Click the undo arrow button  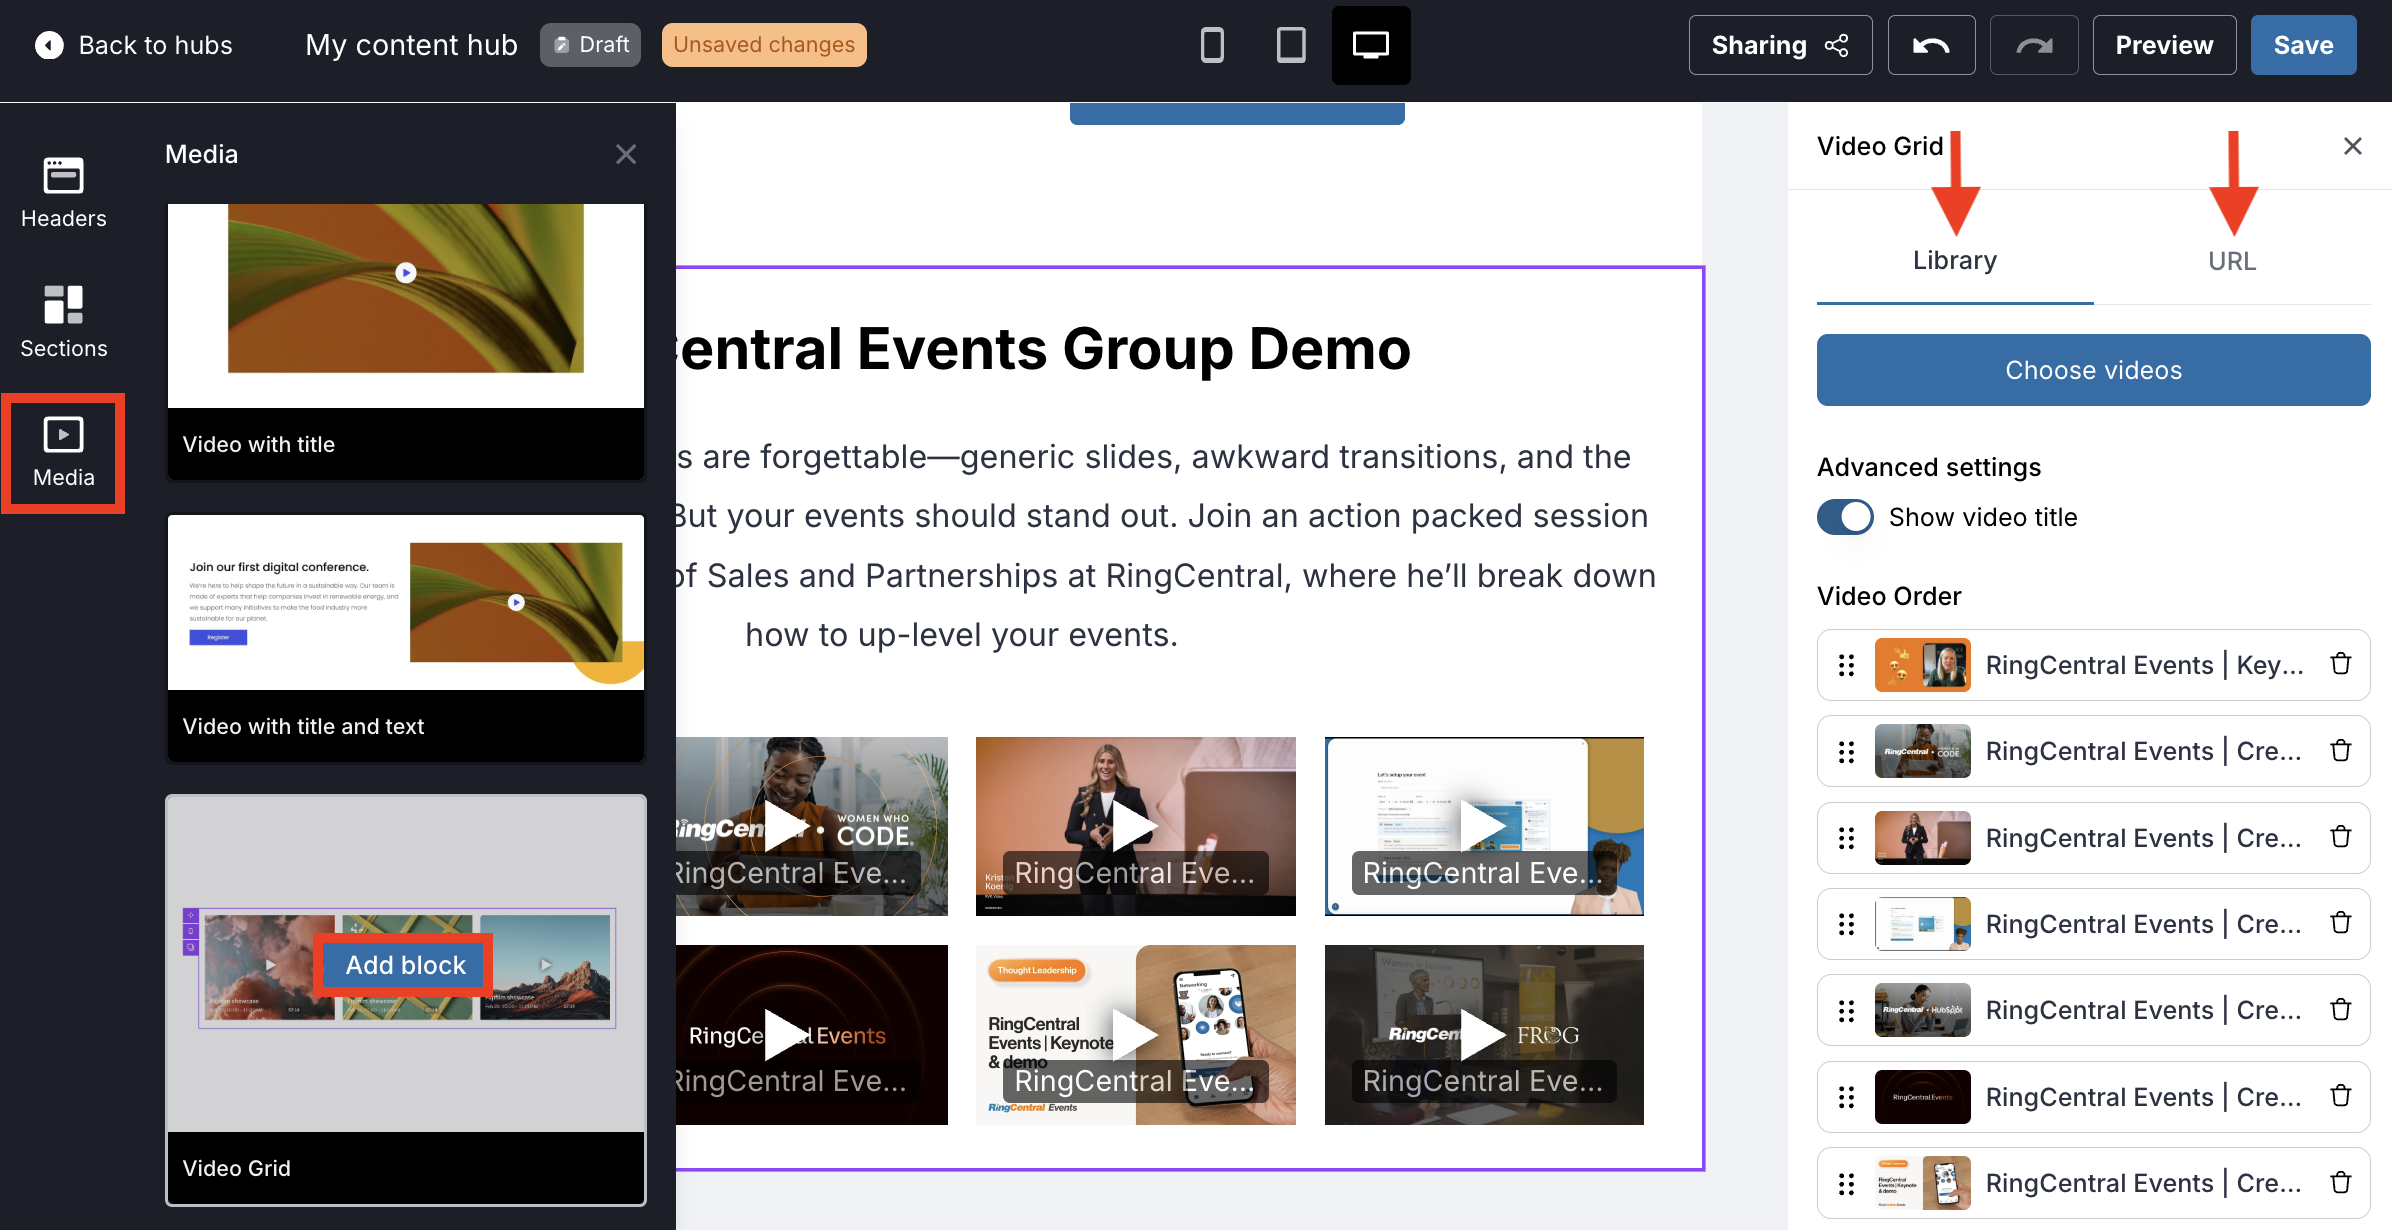click(1931, 45)
